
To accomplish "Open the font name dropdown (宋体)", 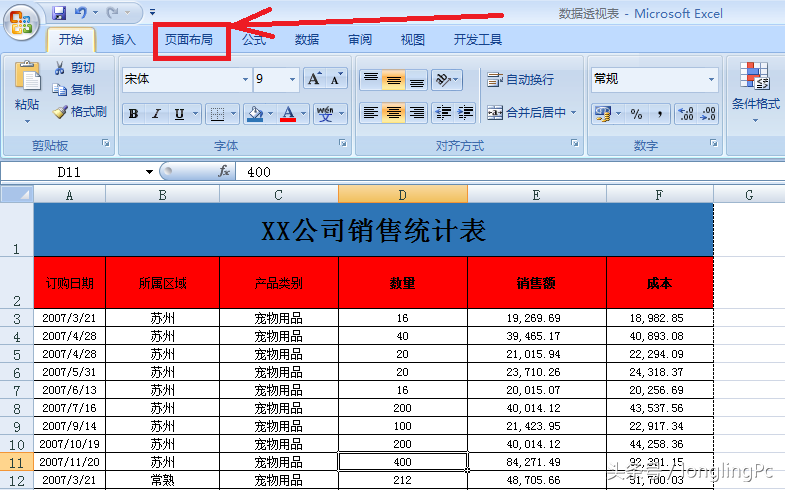I will point(245,80).
